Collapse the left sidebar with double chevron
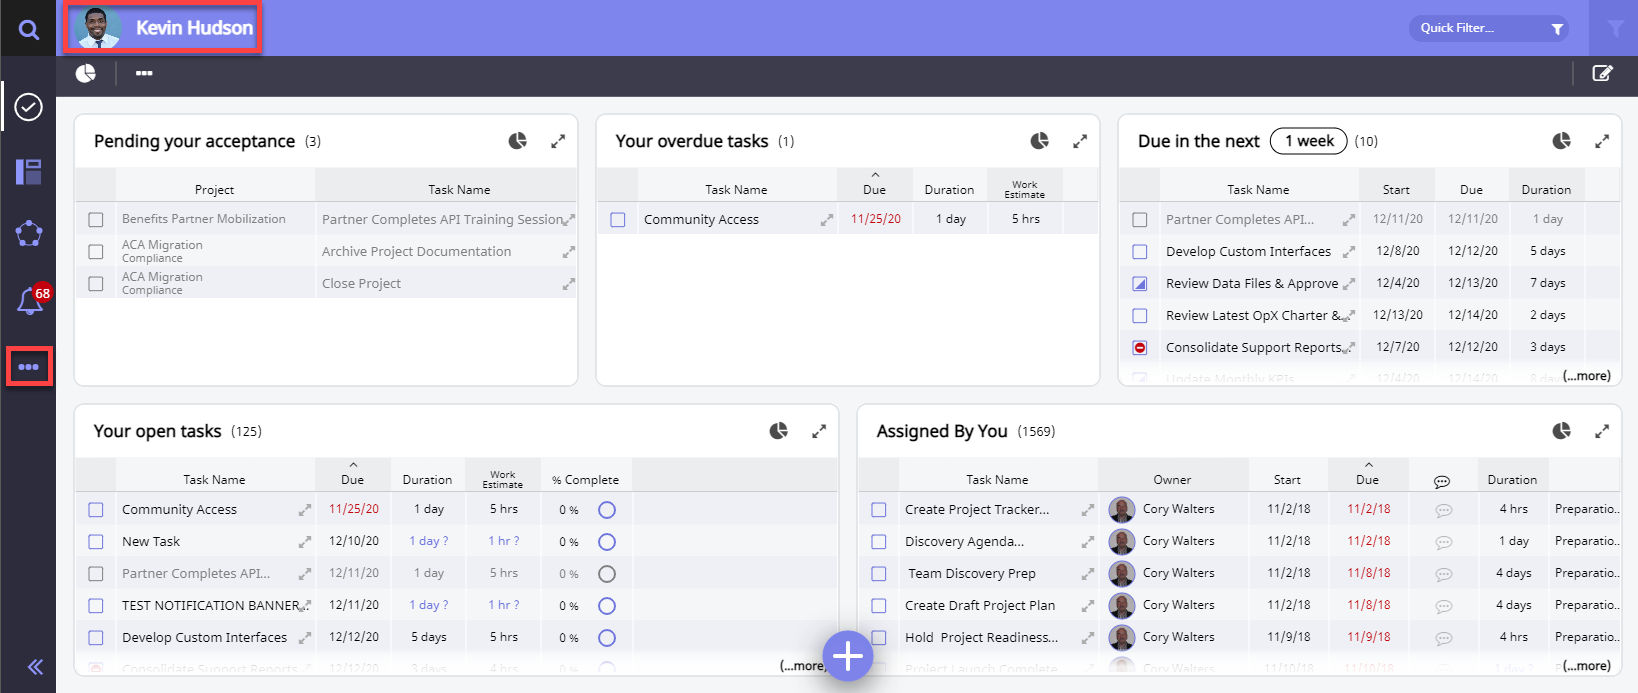 pos(35,667)
